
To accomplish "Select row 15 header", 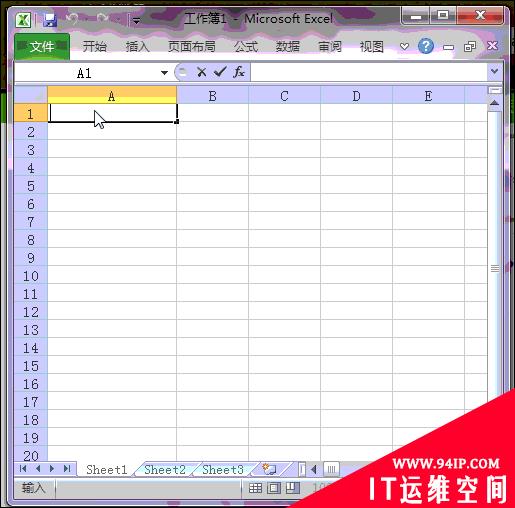I will [x=31, y=366].
